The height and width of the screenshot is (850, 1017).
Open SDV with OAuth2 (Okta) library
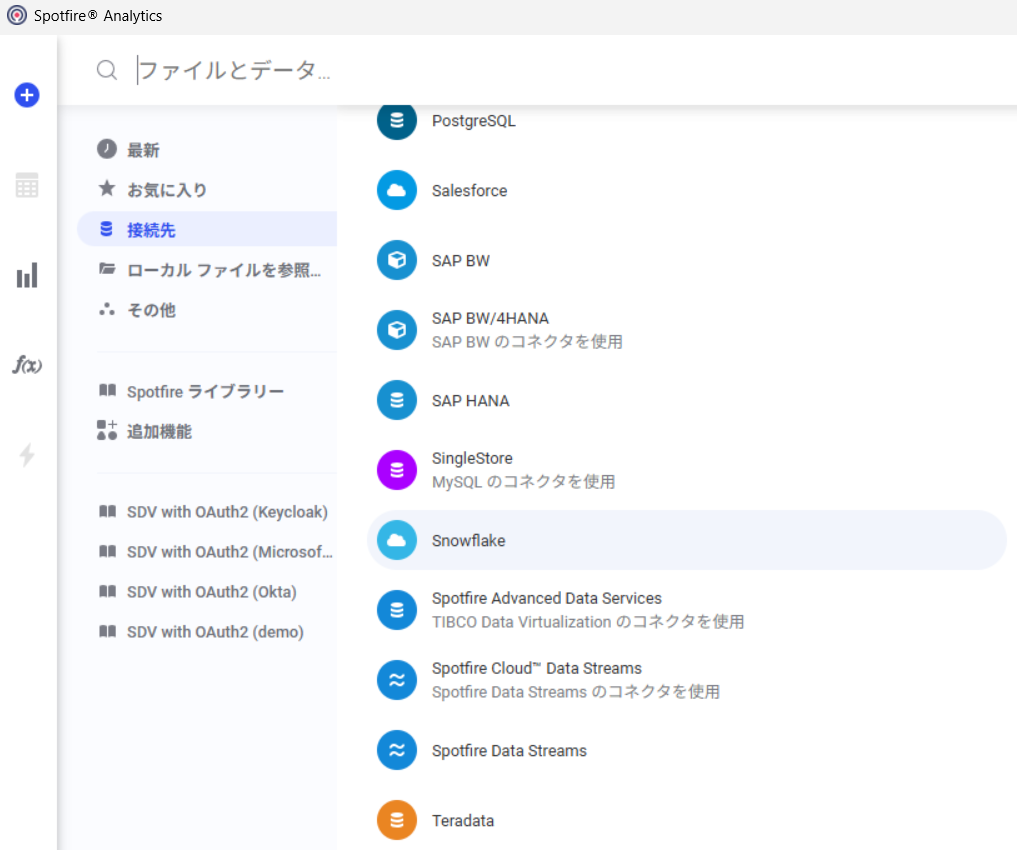coord(207,591)
